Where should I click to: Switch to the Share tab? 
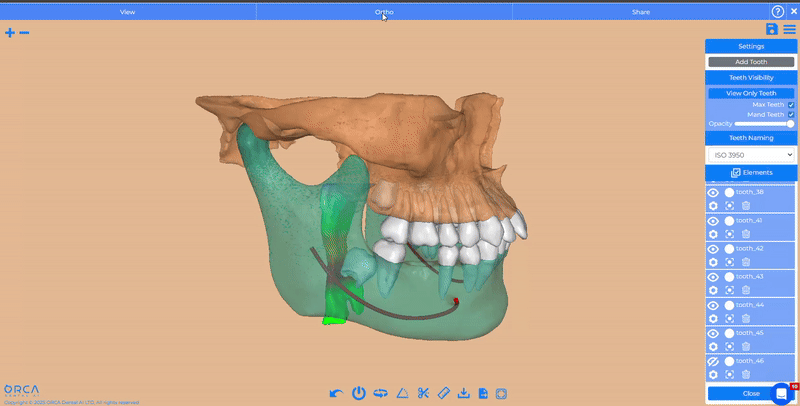(x=640, y=12)
